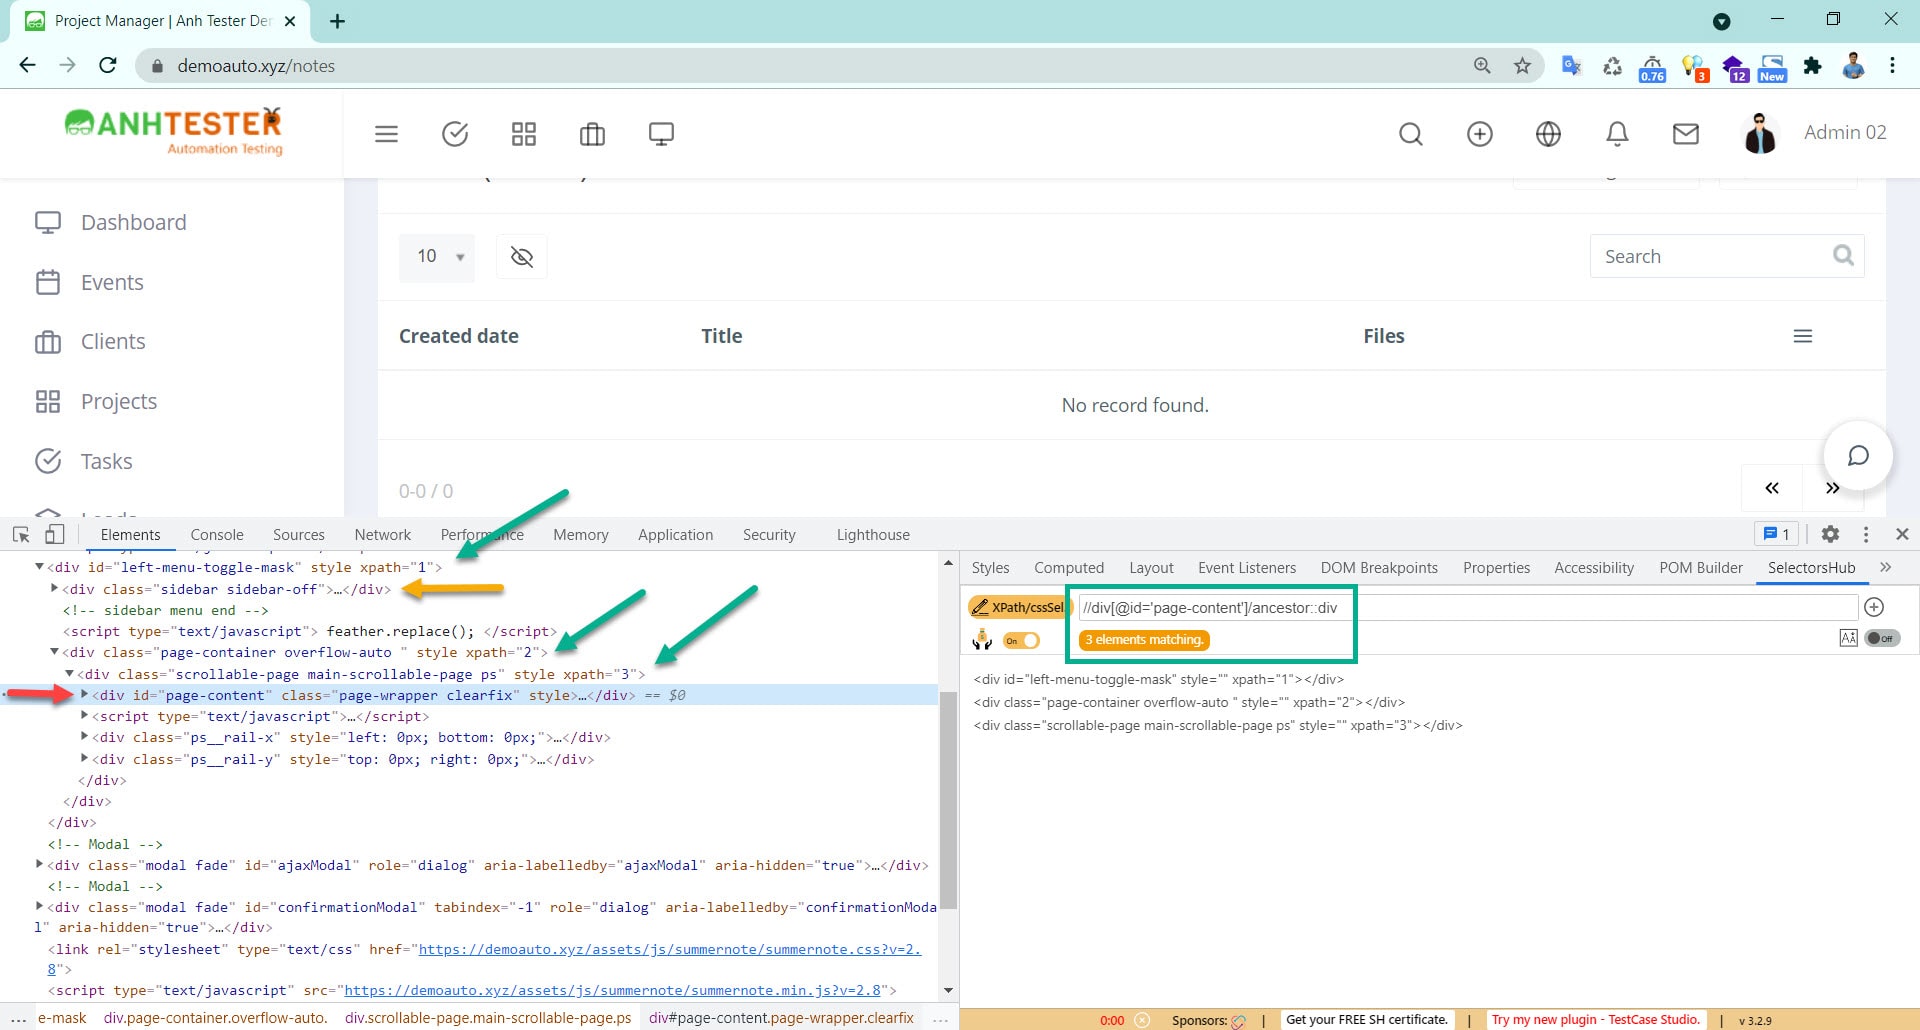Open the projects grid shortcut in top bar
This screenshot has height=1030, width=1920.
tap(524, 134)
